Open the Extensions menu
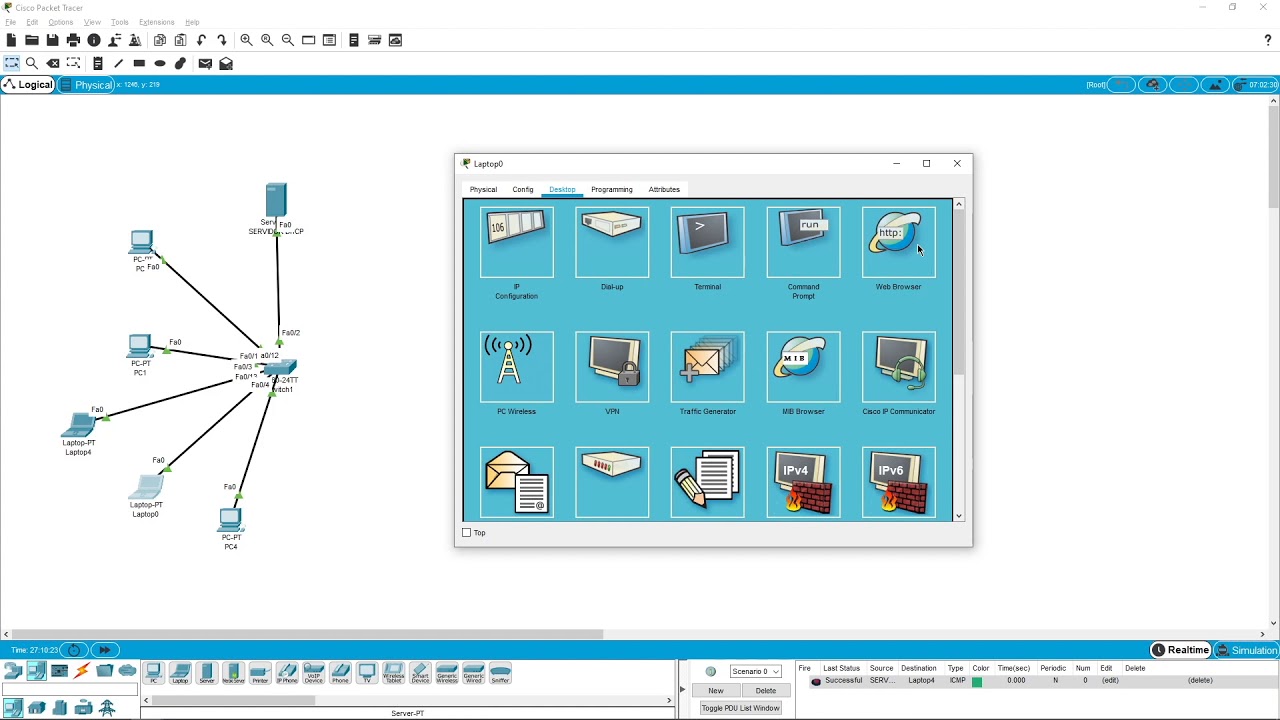 pos(156,22)
